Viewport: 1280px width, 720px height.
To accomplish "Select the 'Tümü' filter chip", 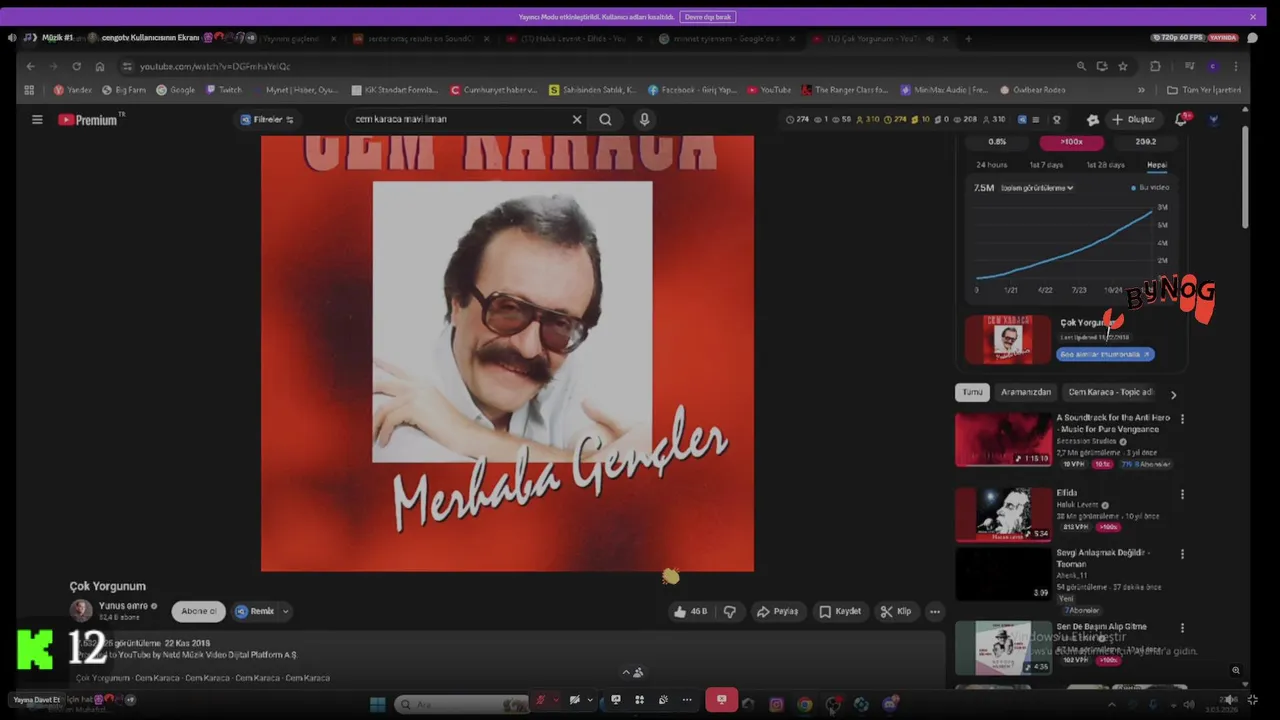I will 972,392.
